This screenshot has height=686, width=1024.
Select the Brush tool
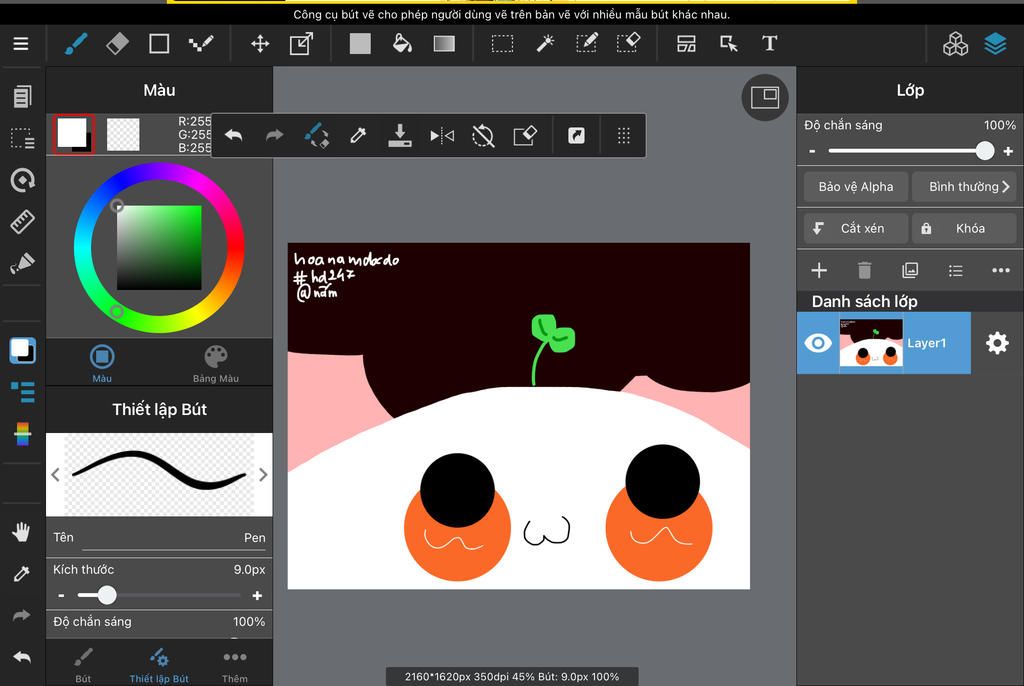pyautogui.click(x=76, y=44)
